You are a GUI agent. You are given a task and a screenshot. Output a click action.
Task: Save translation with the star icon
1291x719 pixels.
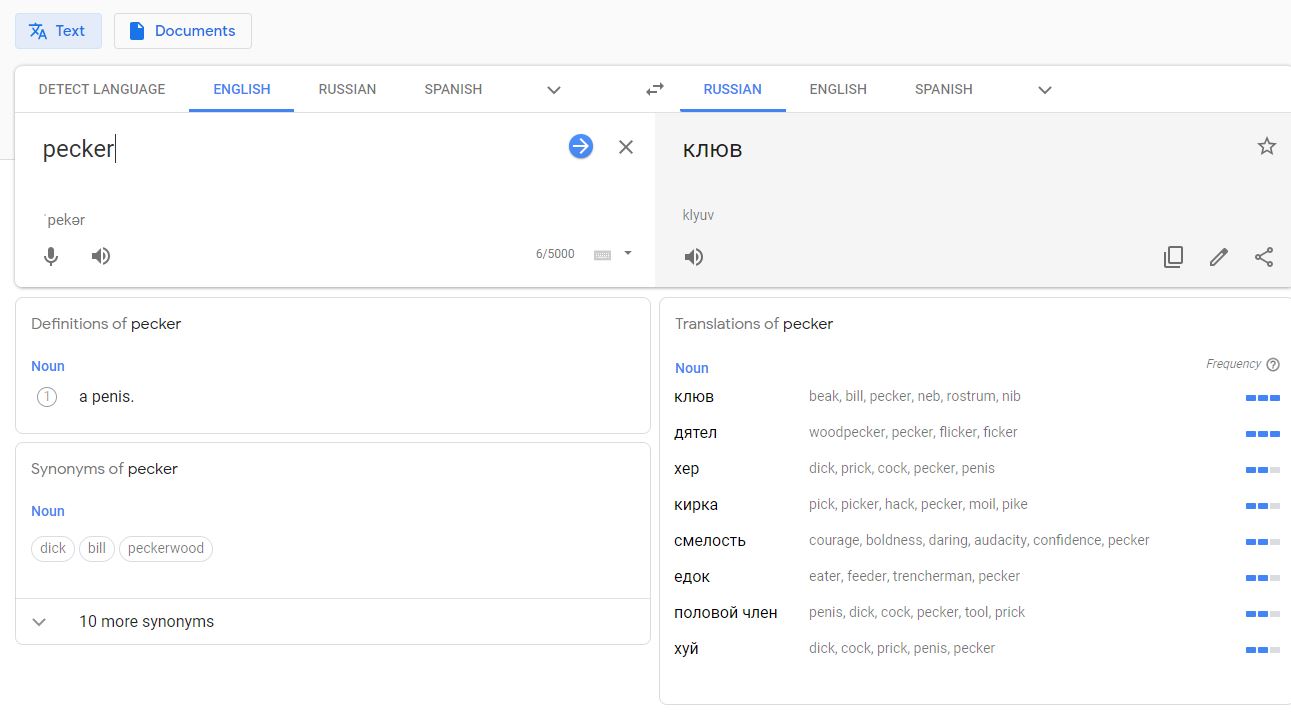coord(1267,147)
